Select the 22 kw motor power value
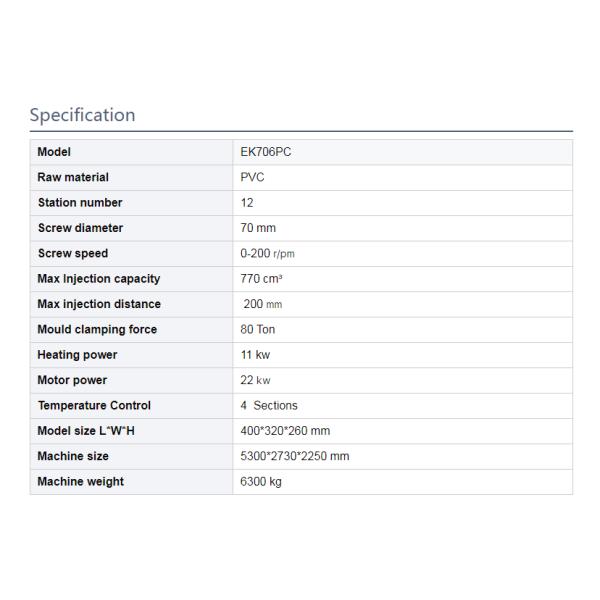 click(x=256, y=380)
